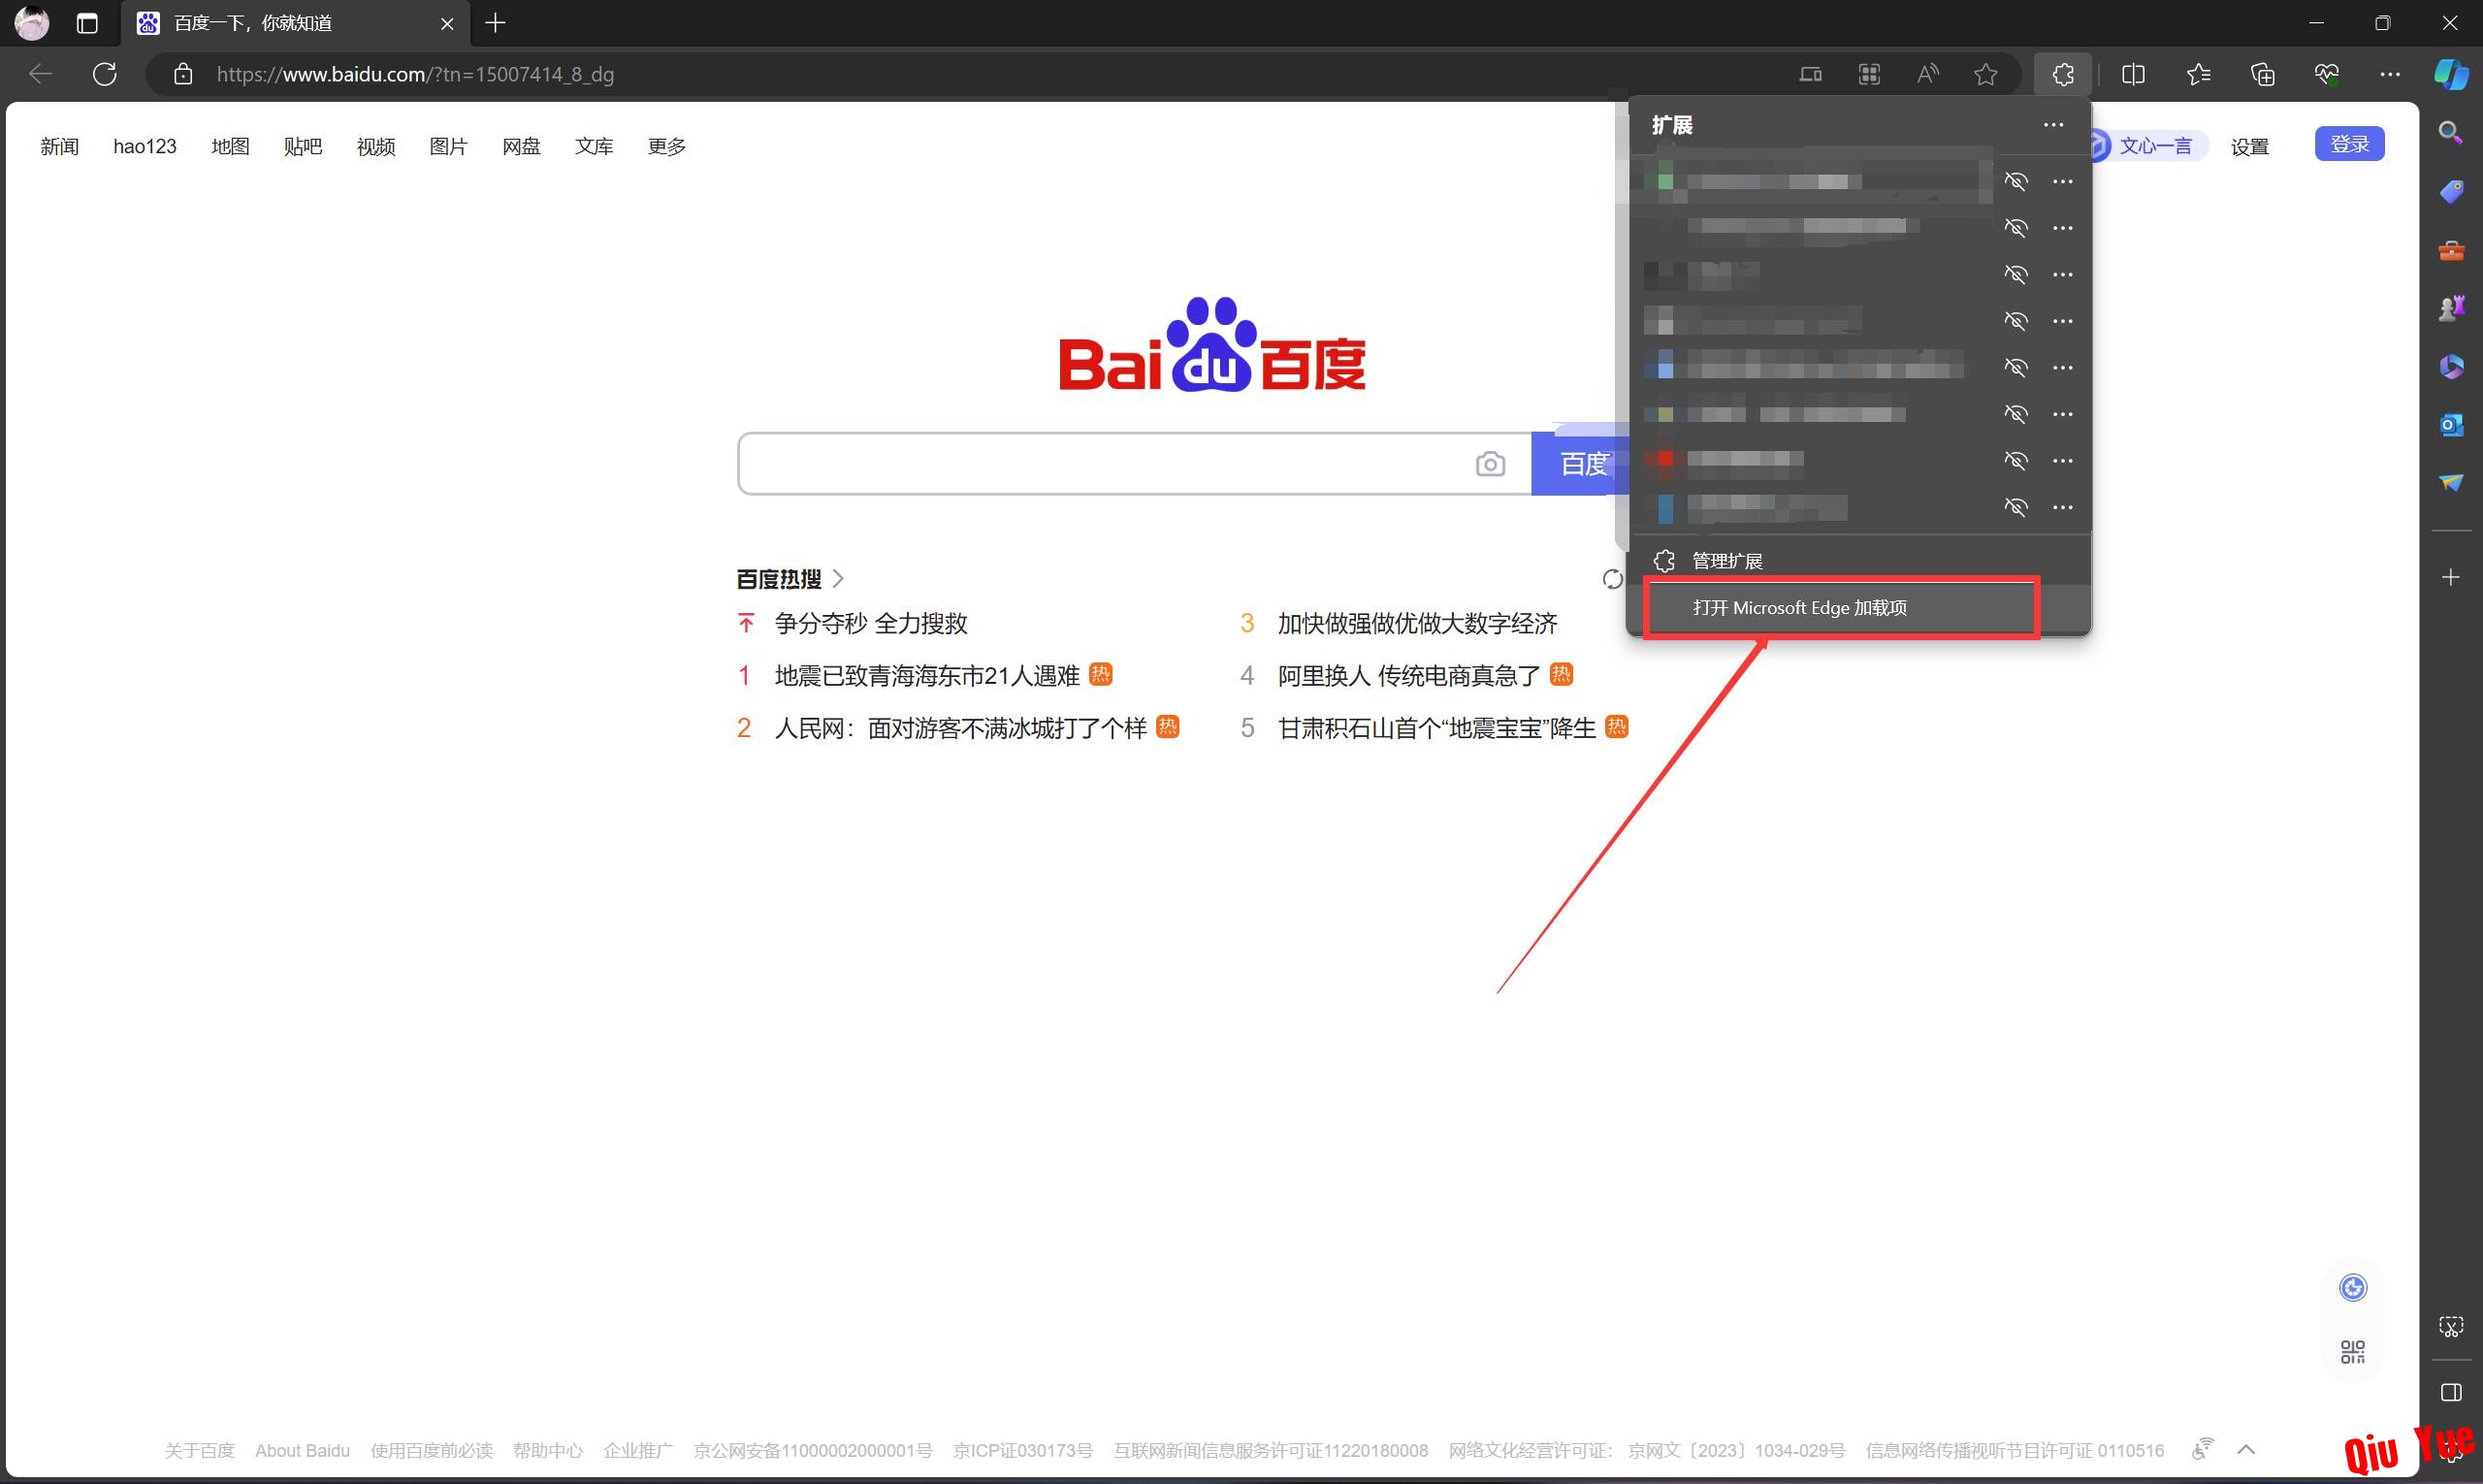This screenshot has width=2483, height=1484.
Task: Open sidebar Microsoft 365 icon
Action: pos(2451,367)
